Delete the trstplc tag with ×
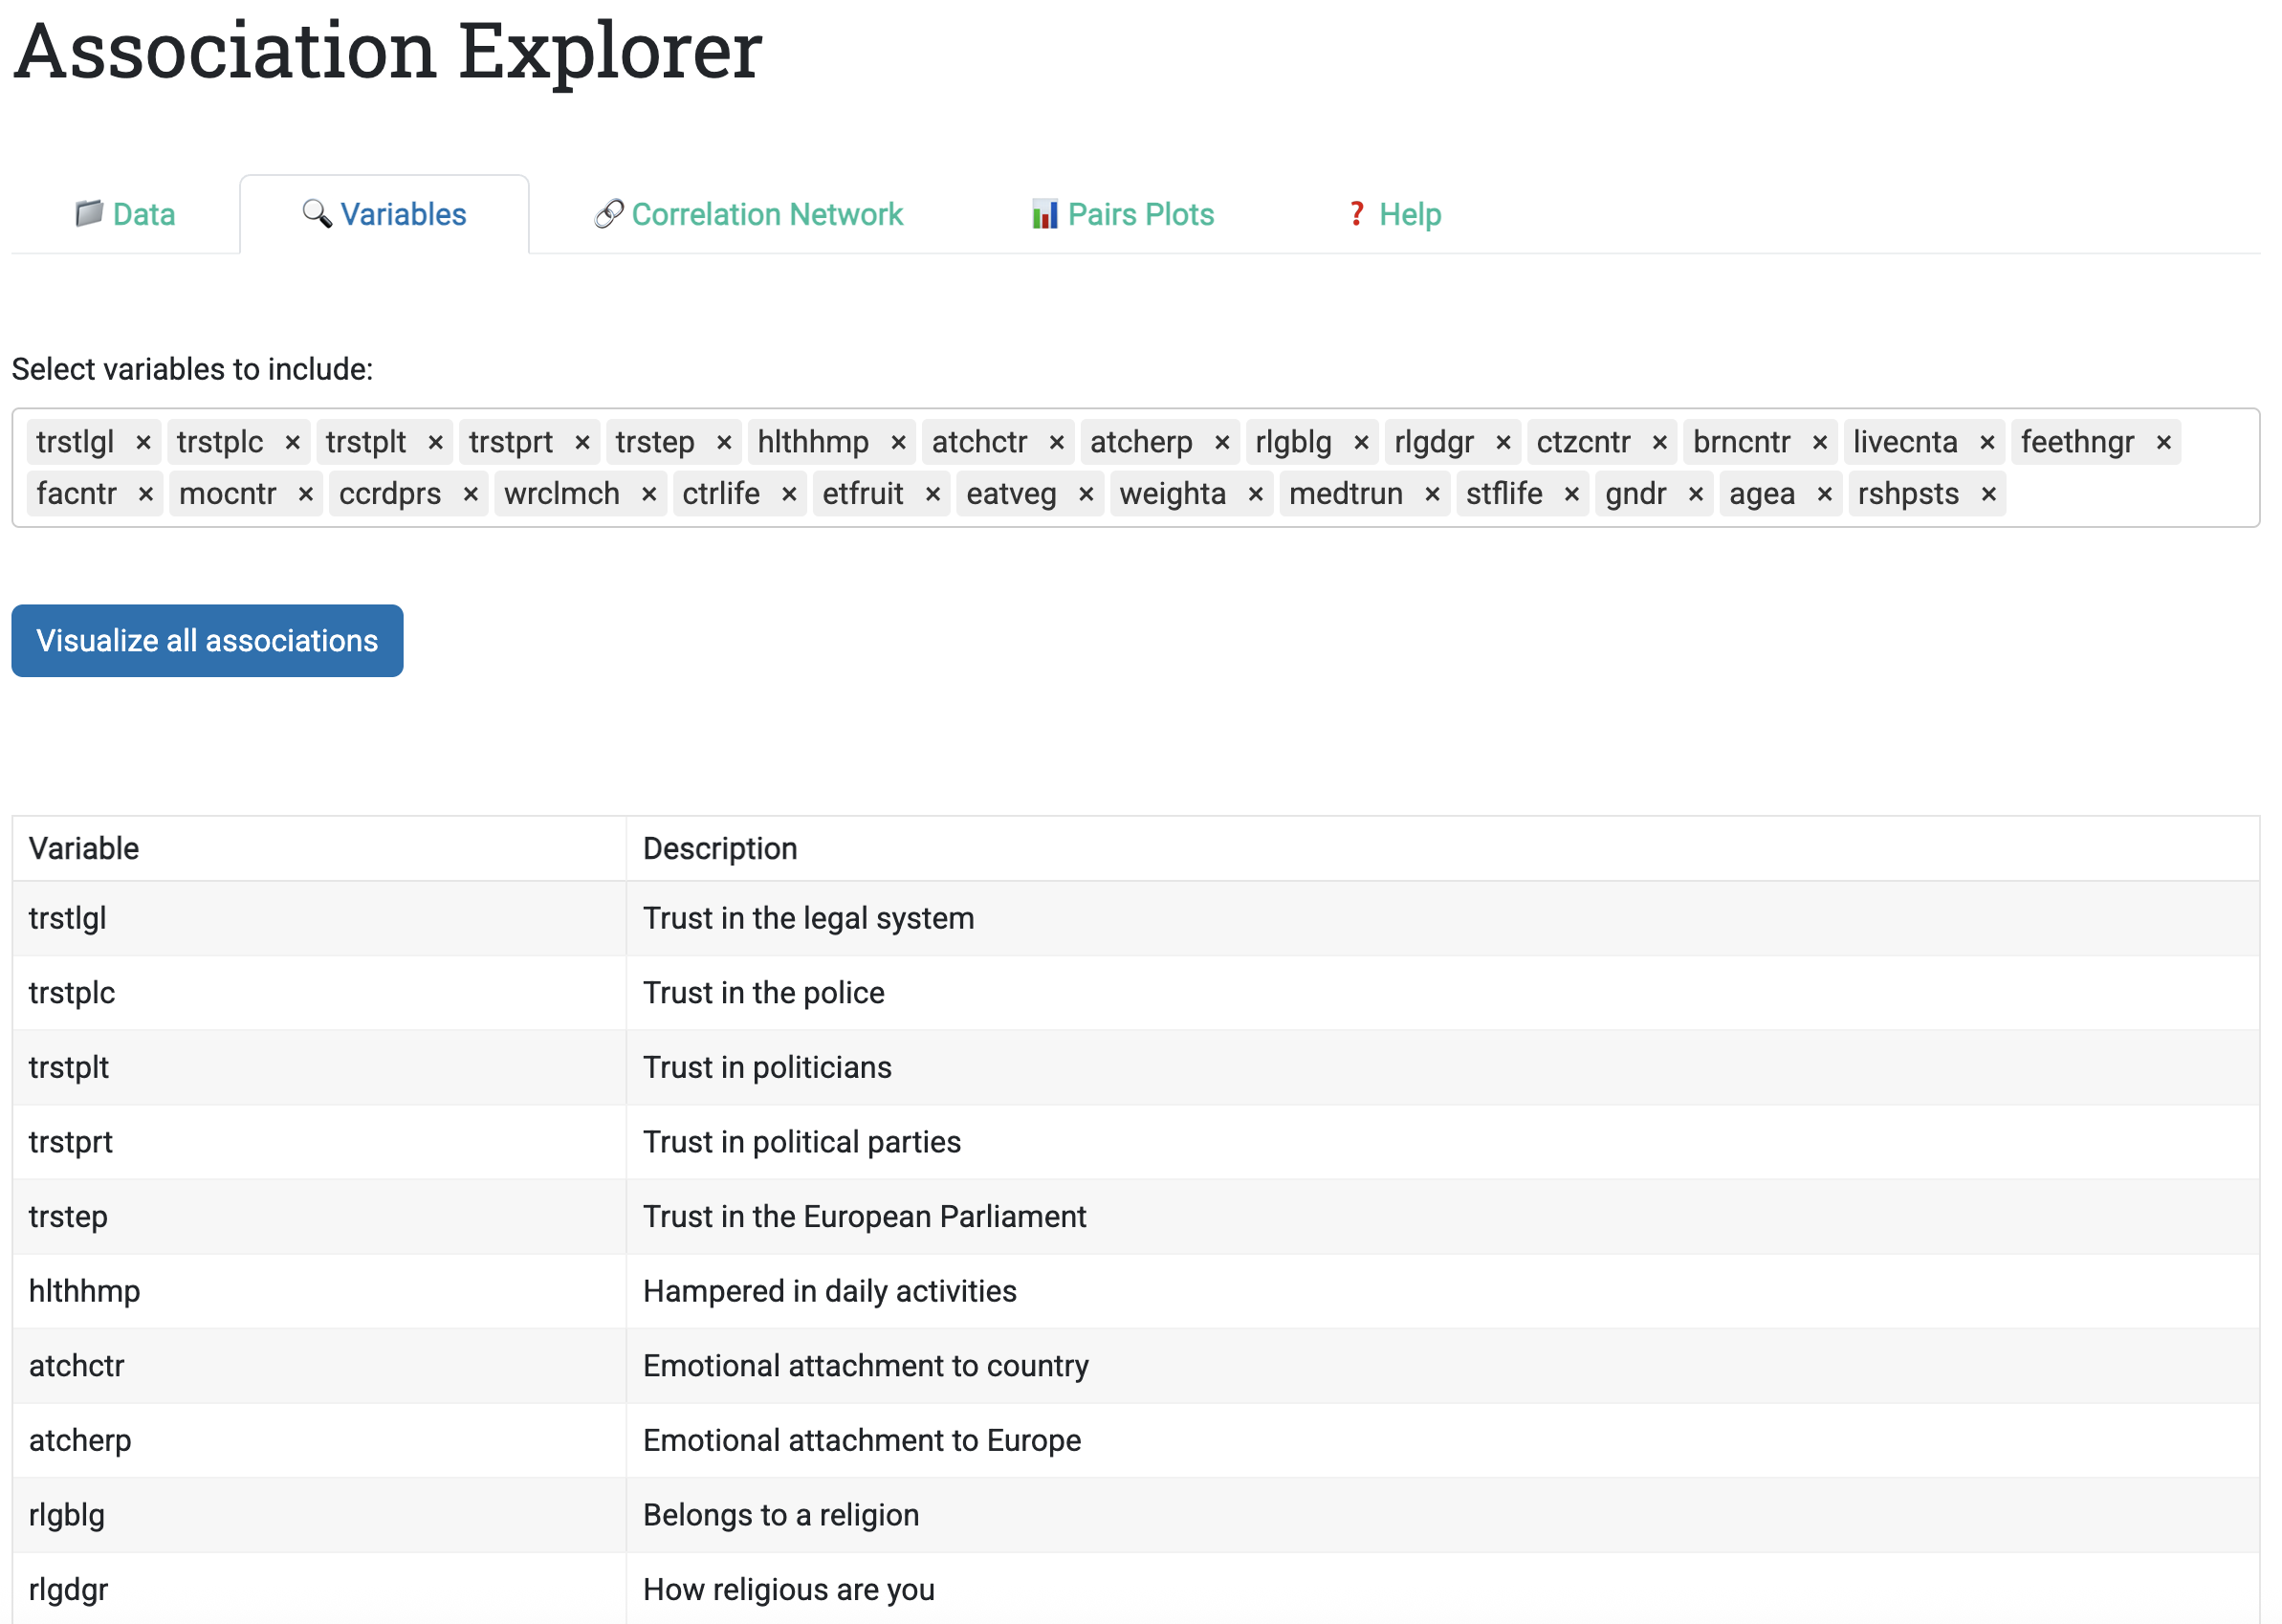2282x1624 pixels. coord(292,443)
